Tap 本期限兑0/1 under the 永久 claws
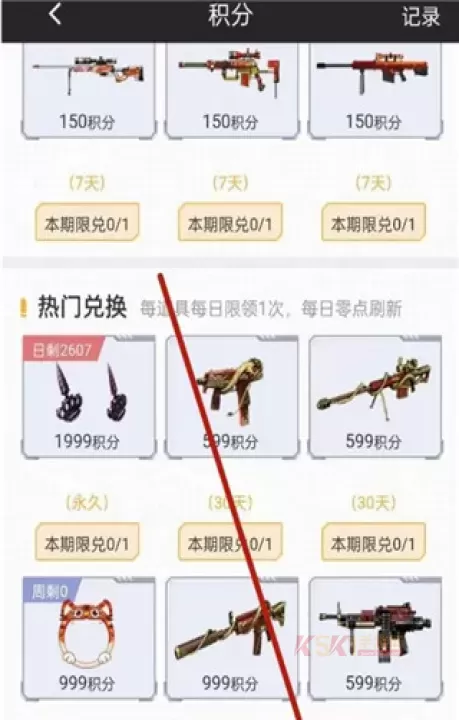 pyautogui.click(x=87, y=542)
